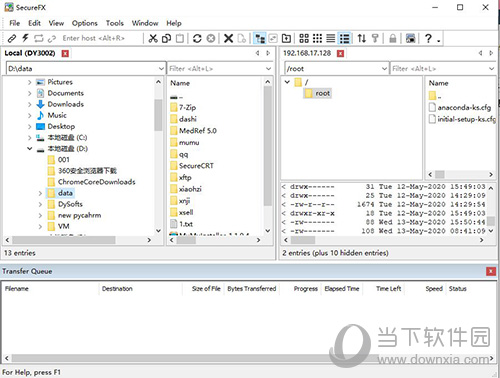Click the Quick Connect lightning icon
The height and width of the screenshot is (378, 500).
[25, 38]
